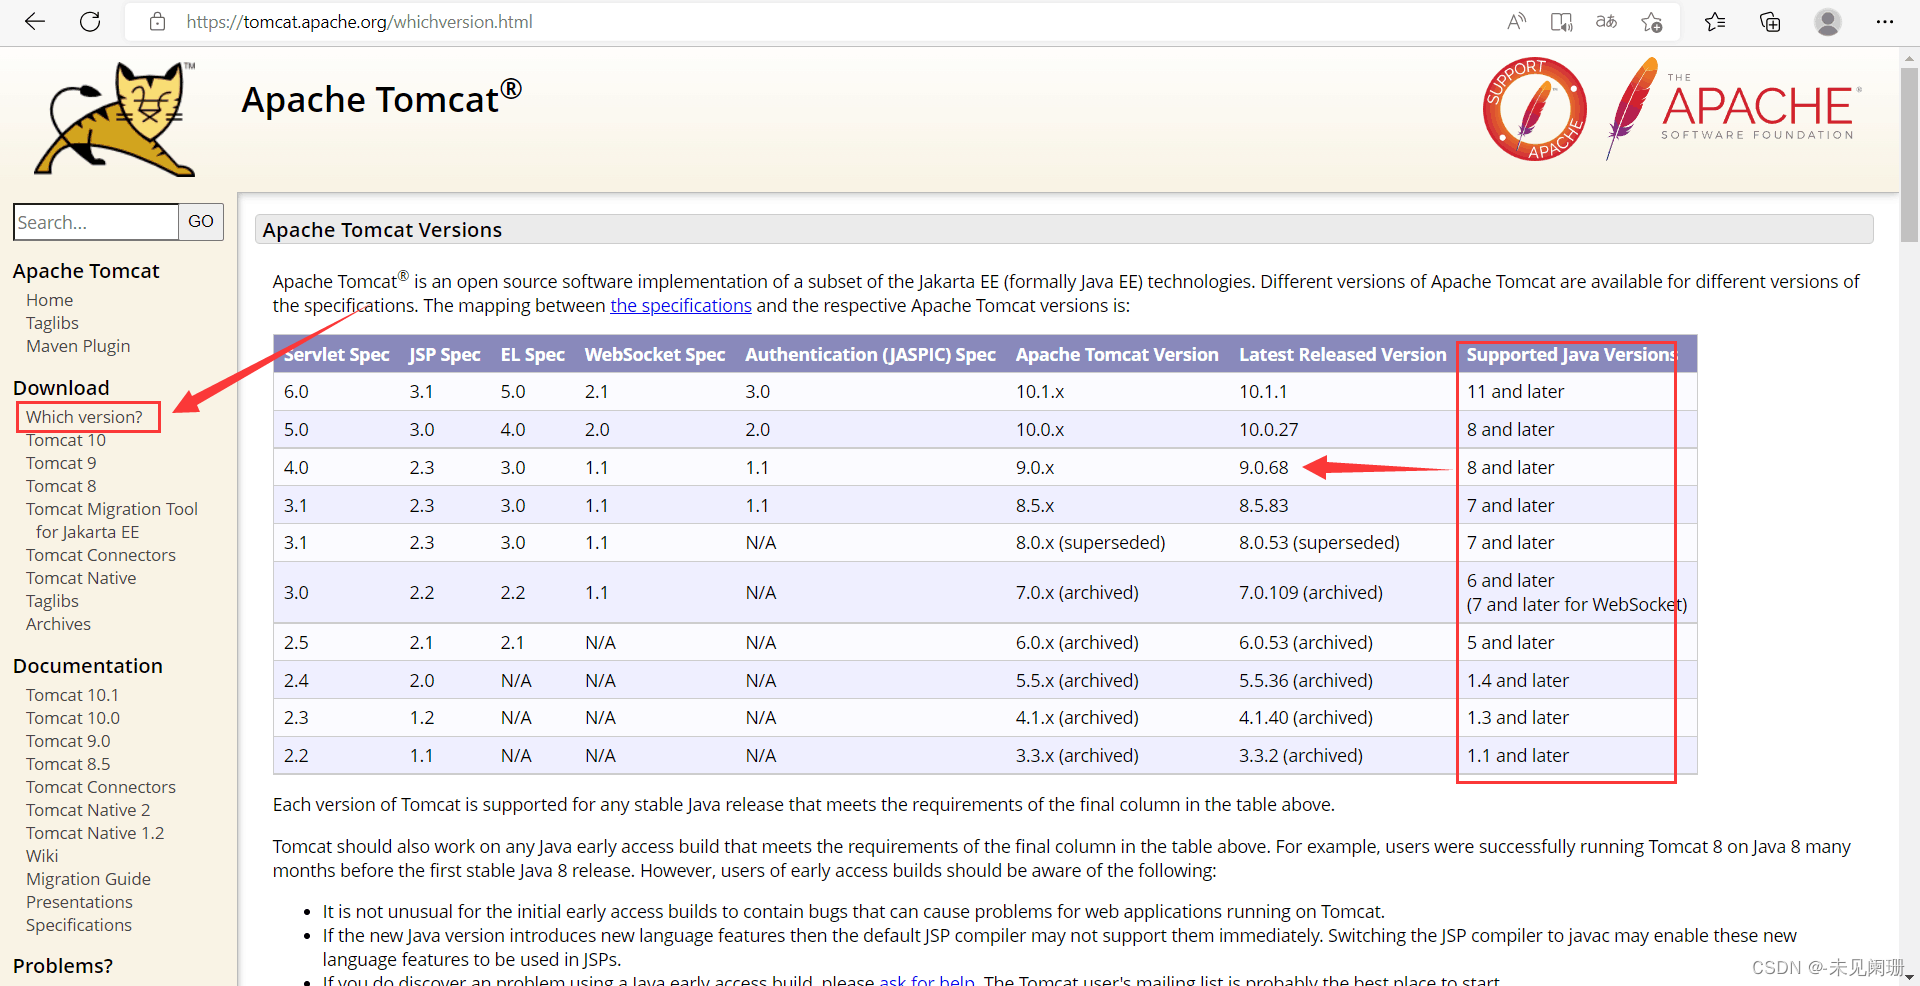Open Wiki link
This screenshot has width=1920, height=986.
tap(42, 856)
